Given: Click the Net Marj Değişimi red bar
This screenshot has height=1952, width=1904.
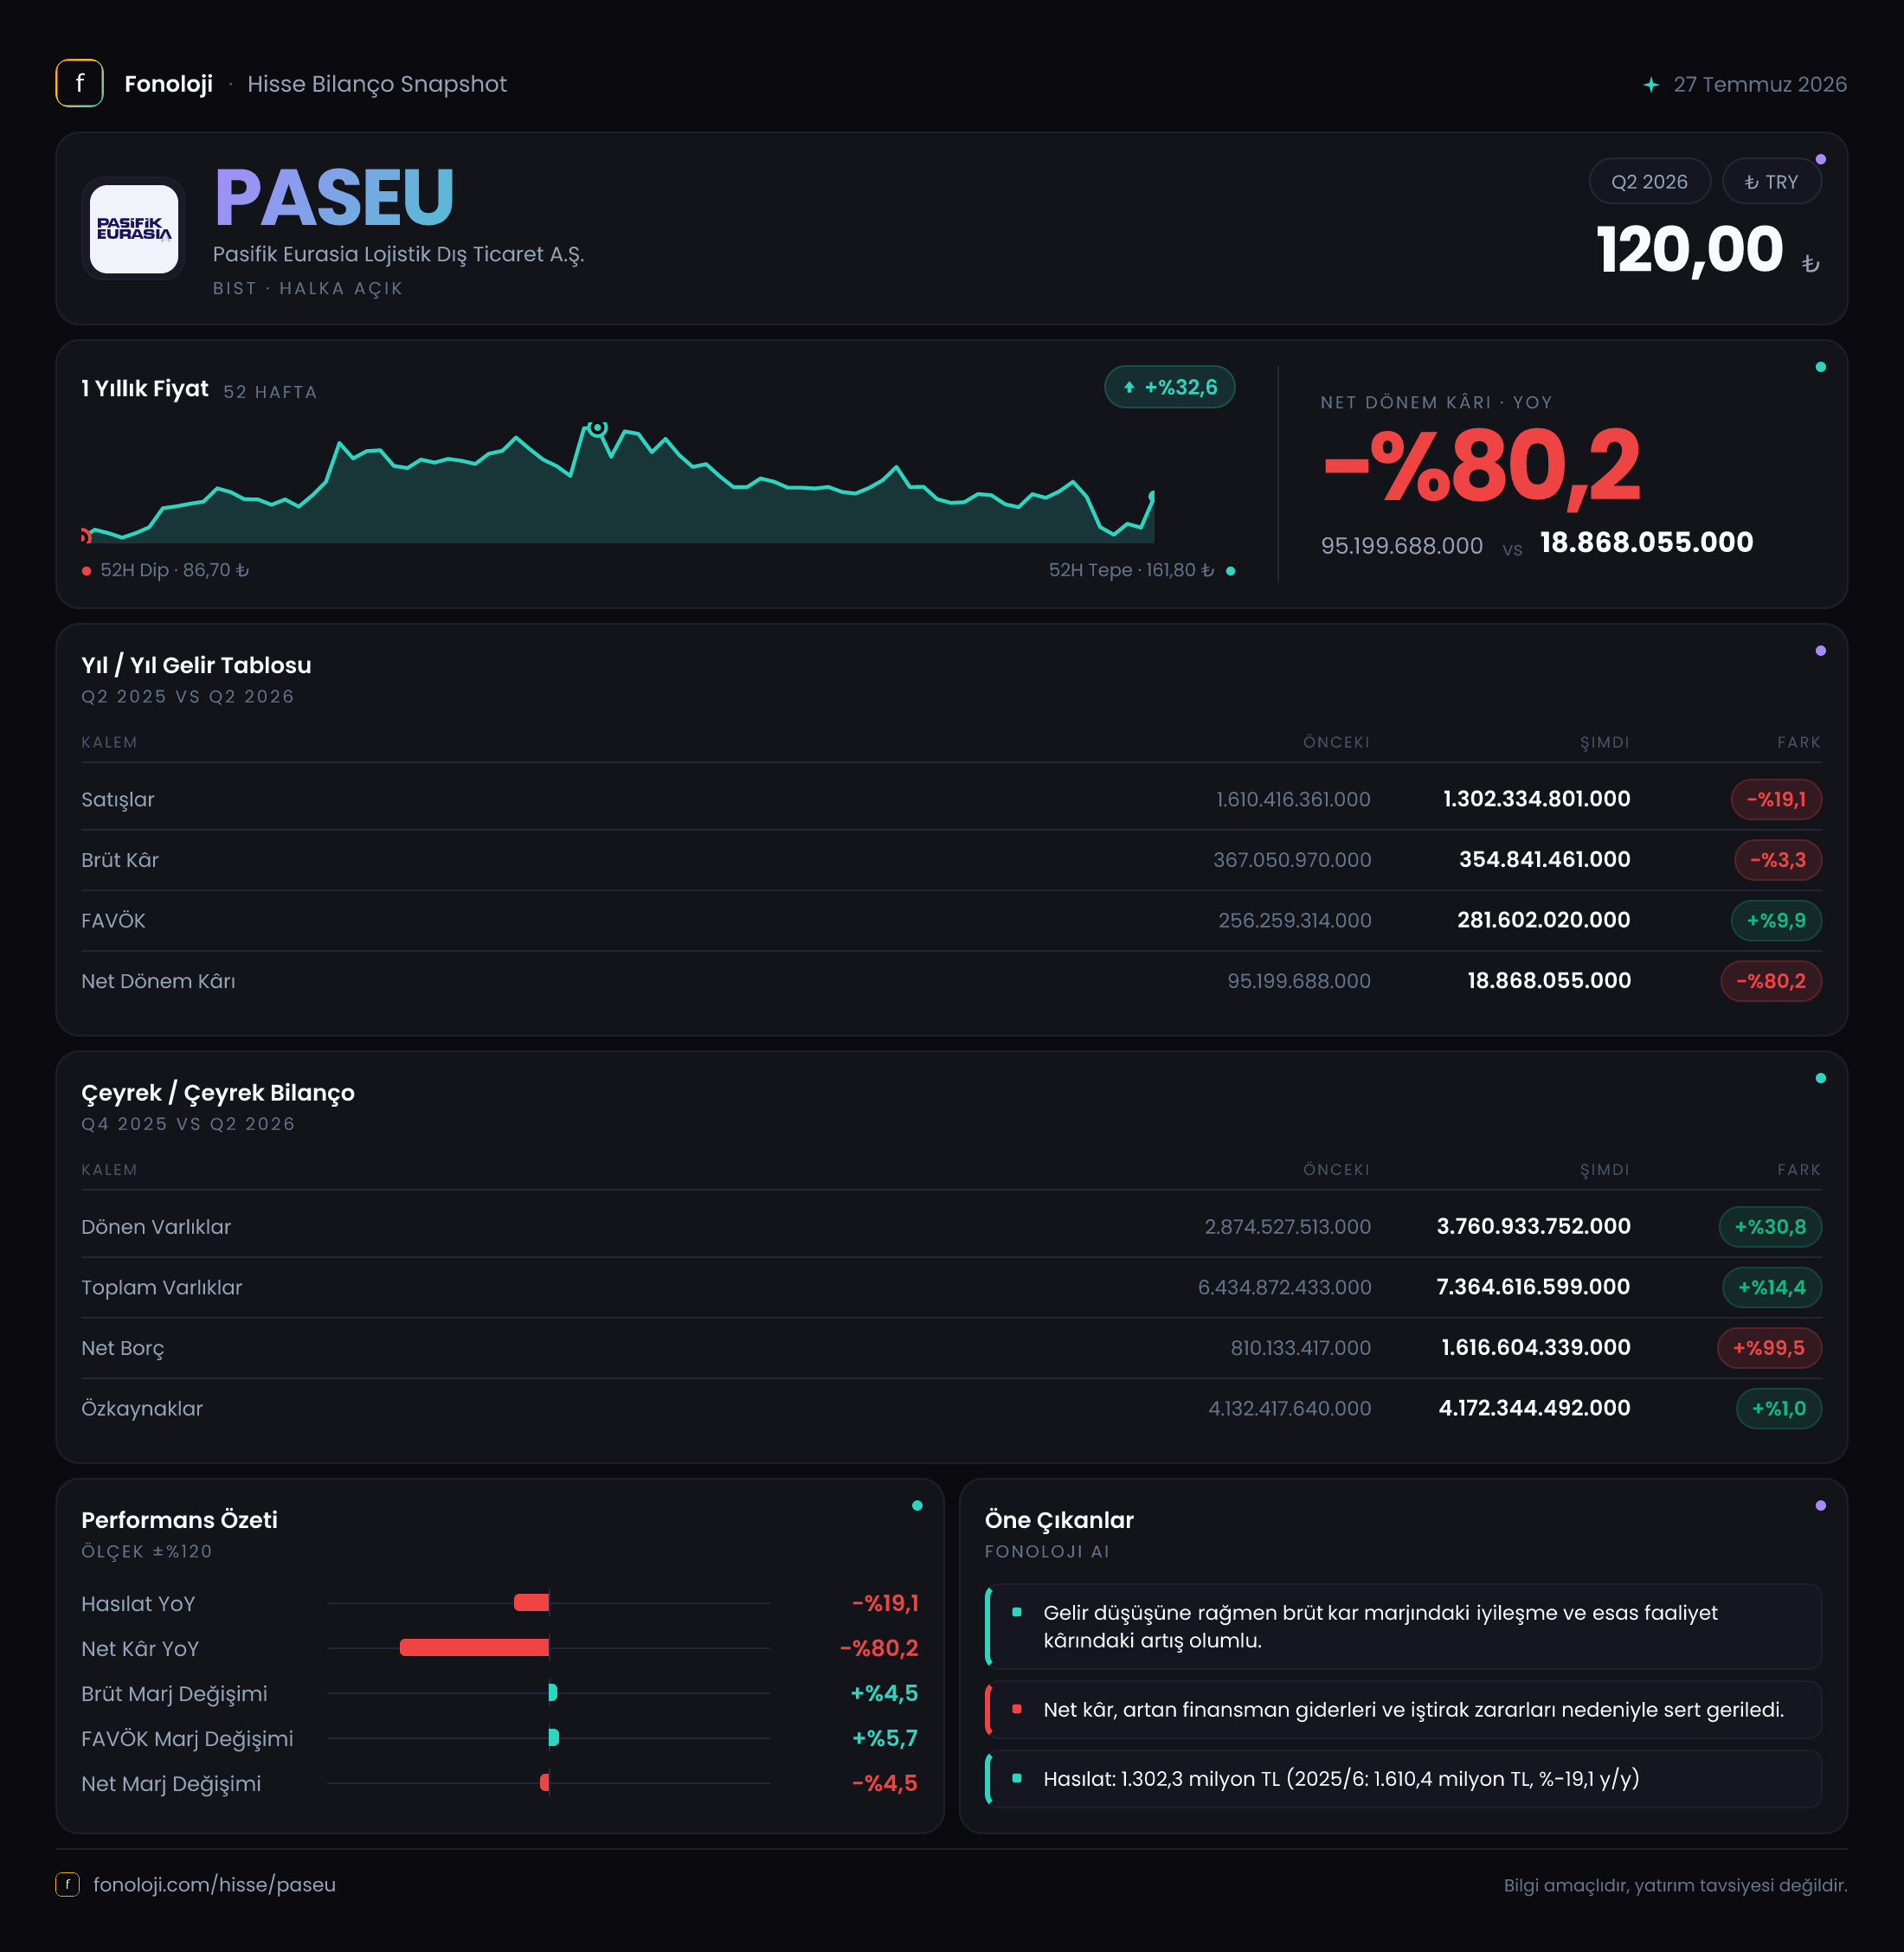Looking at the screenshot, I should coord(545,1783).
